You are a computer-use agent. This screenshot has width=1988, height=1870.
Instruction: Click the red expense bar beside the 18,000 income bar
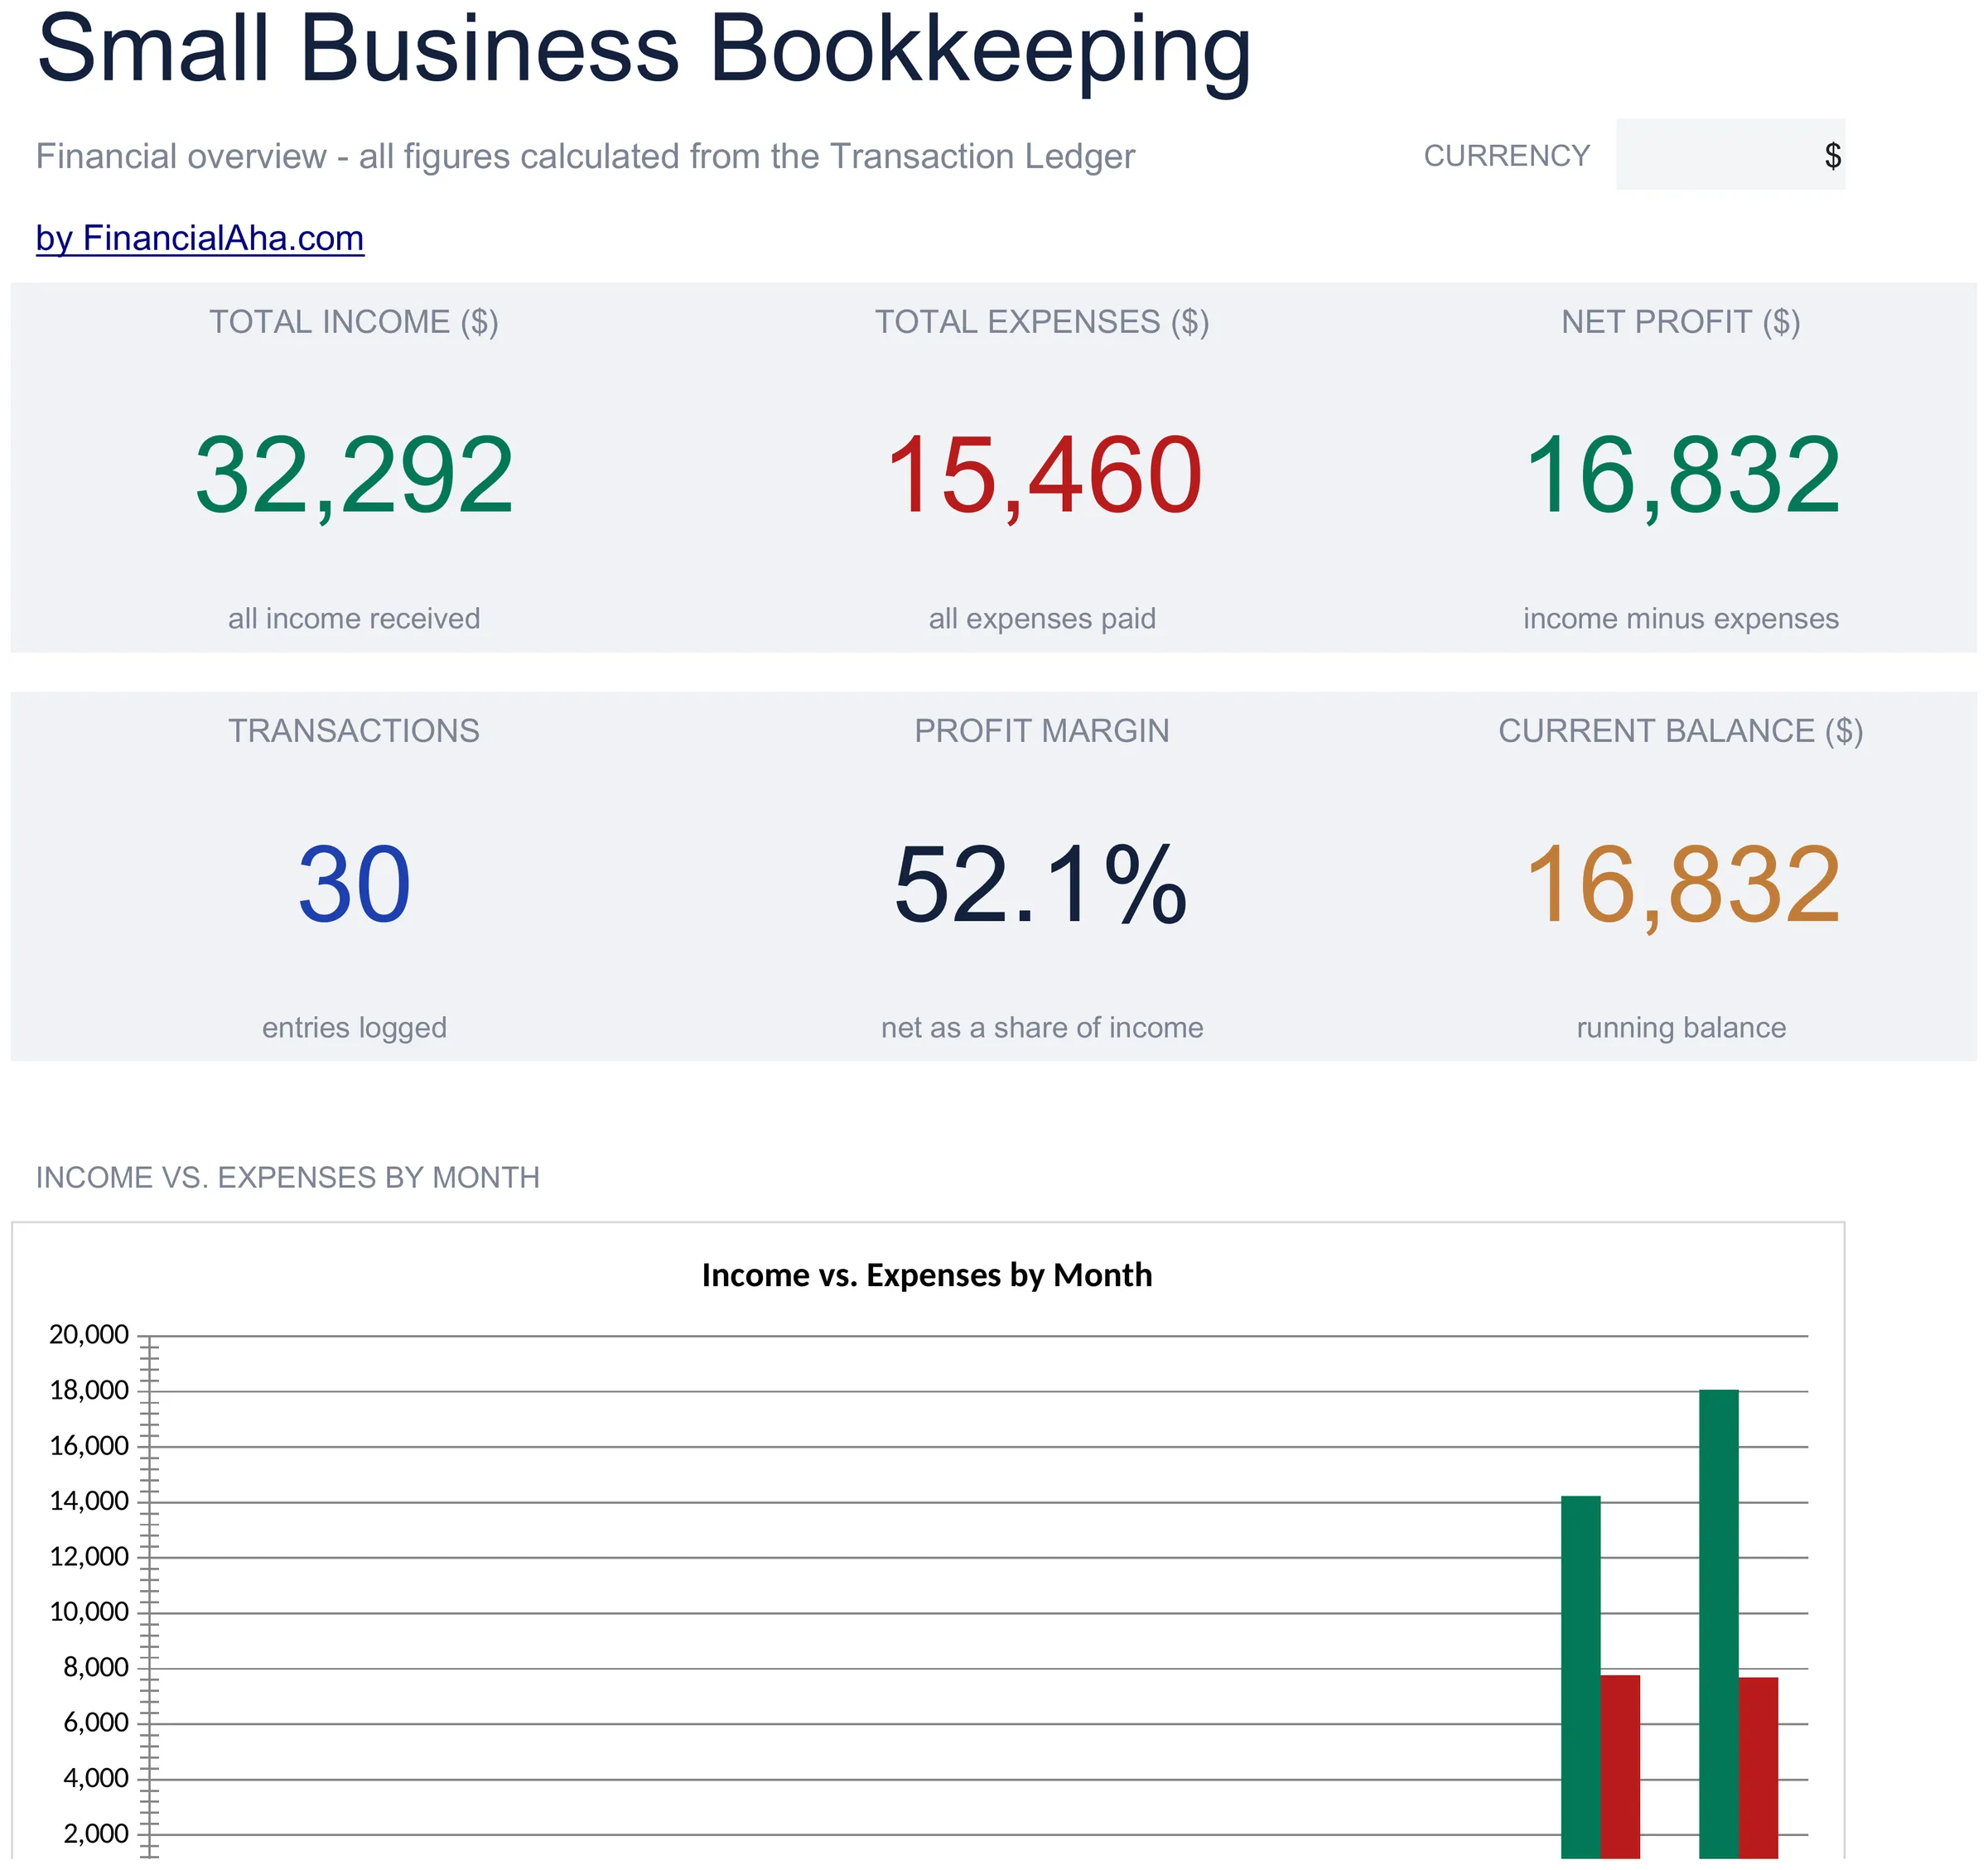(1758, 1768)
